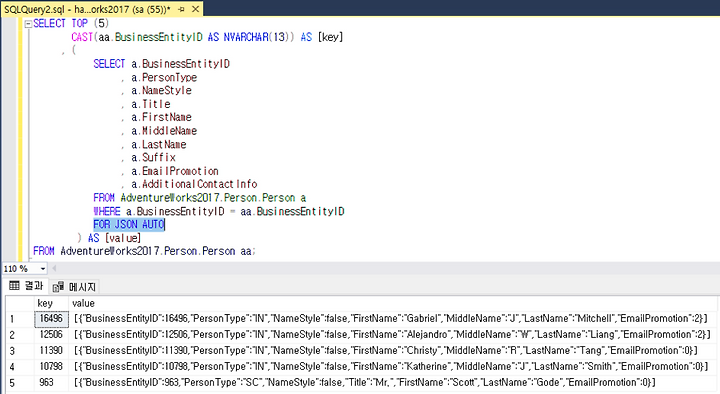Screen dimensions: 720x394
Task: Click row header number 1
Action: 20,319
